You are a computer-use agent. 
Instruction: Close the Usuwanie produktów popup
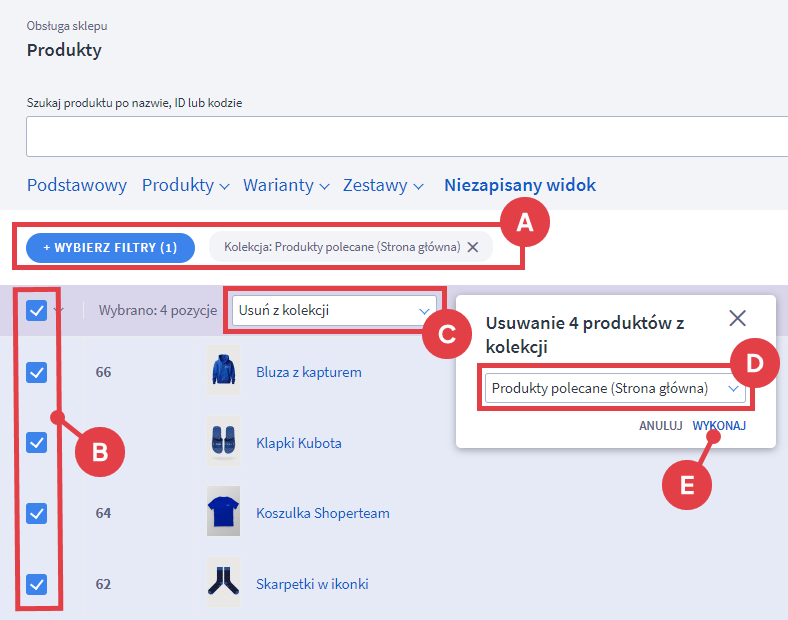coord(738,318)
